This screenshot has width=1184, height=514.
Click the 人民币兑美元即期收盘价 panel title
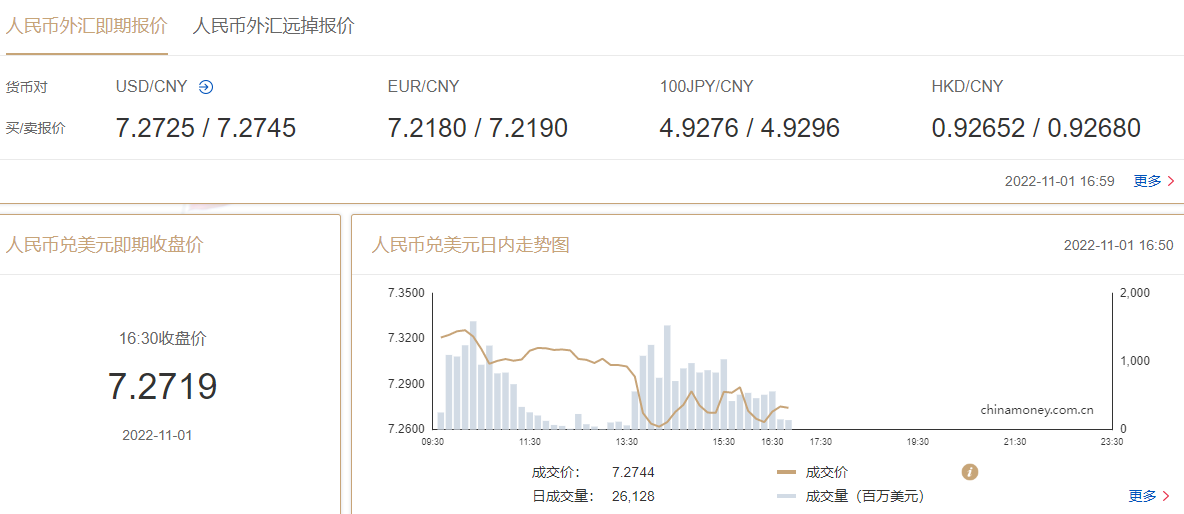pyautogui.click(x=104, y=245)
